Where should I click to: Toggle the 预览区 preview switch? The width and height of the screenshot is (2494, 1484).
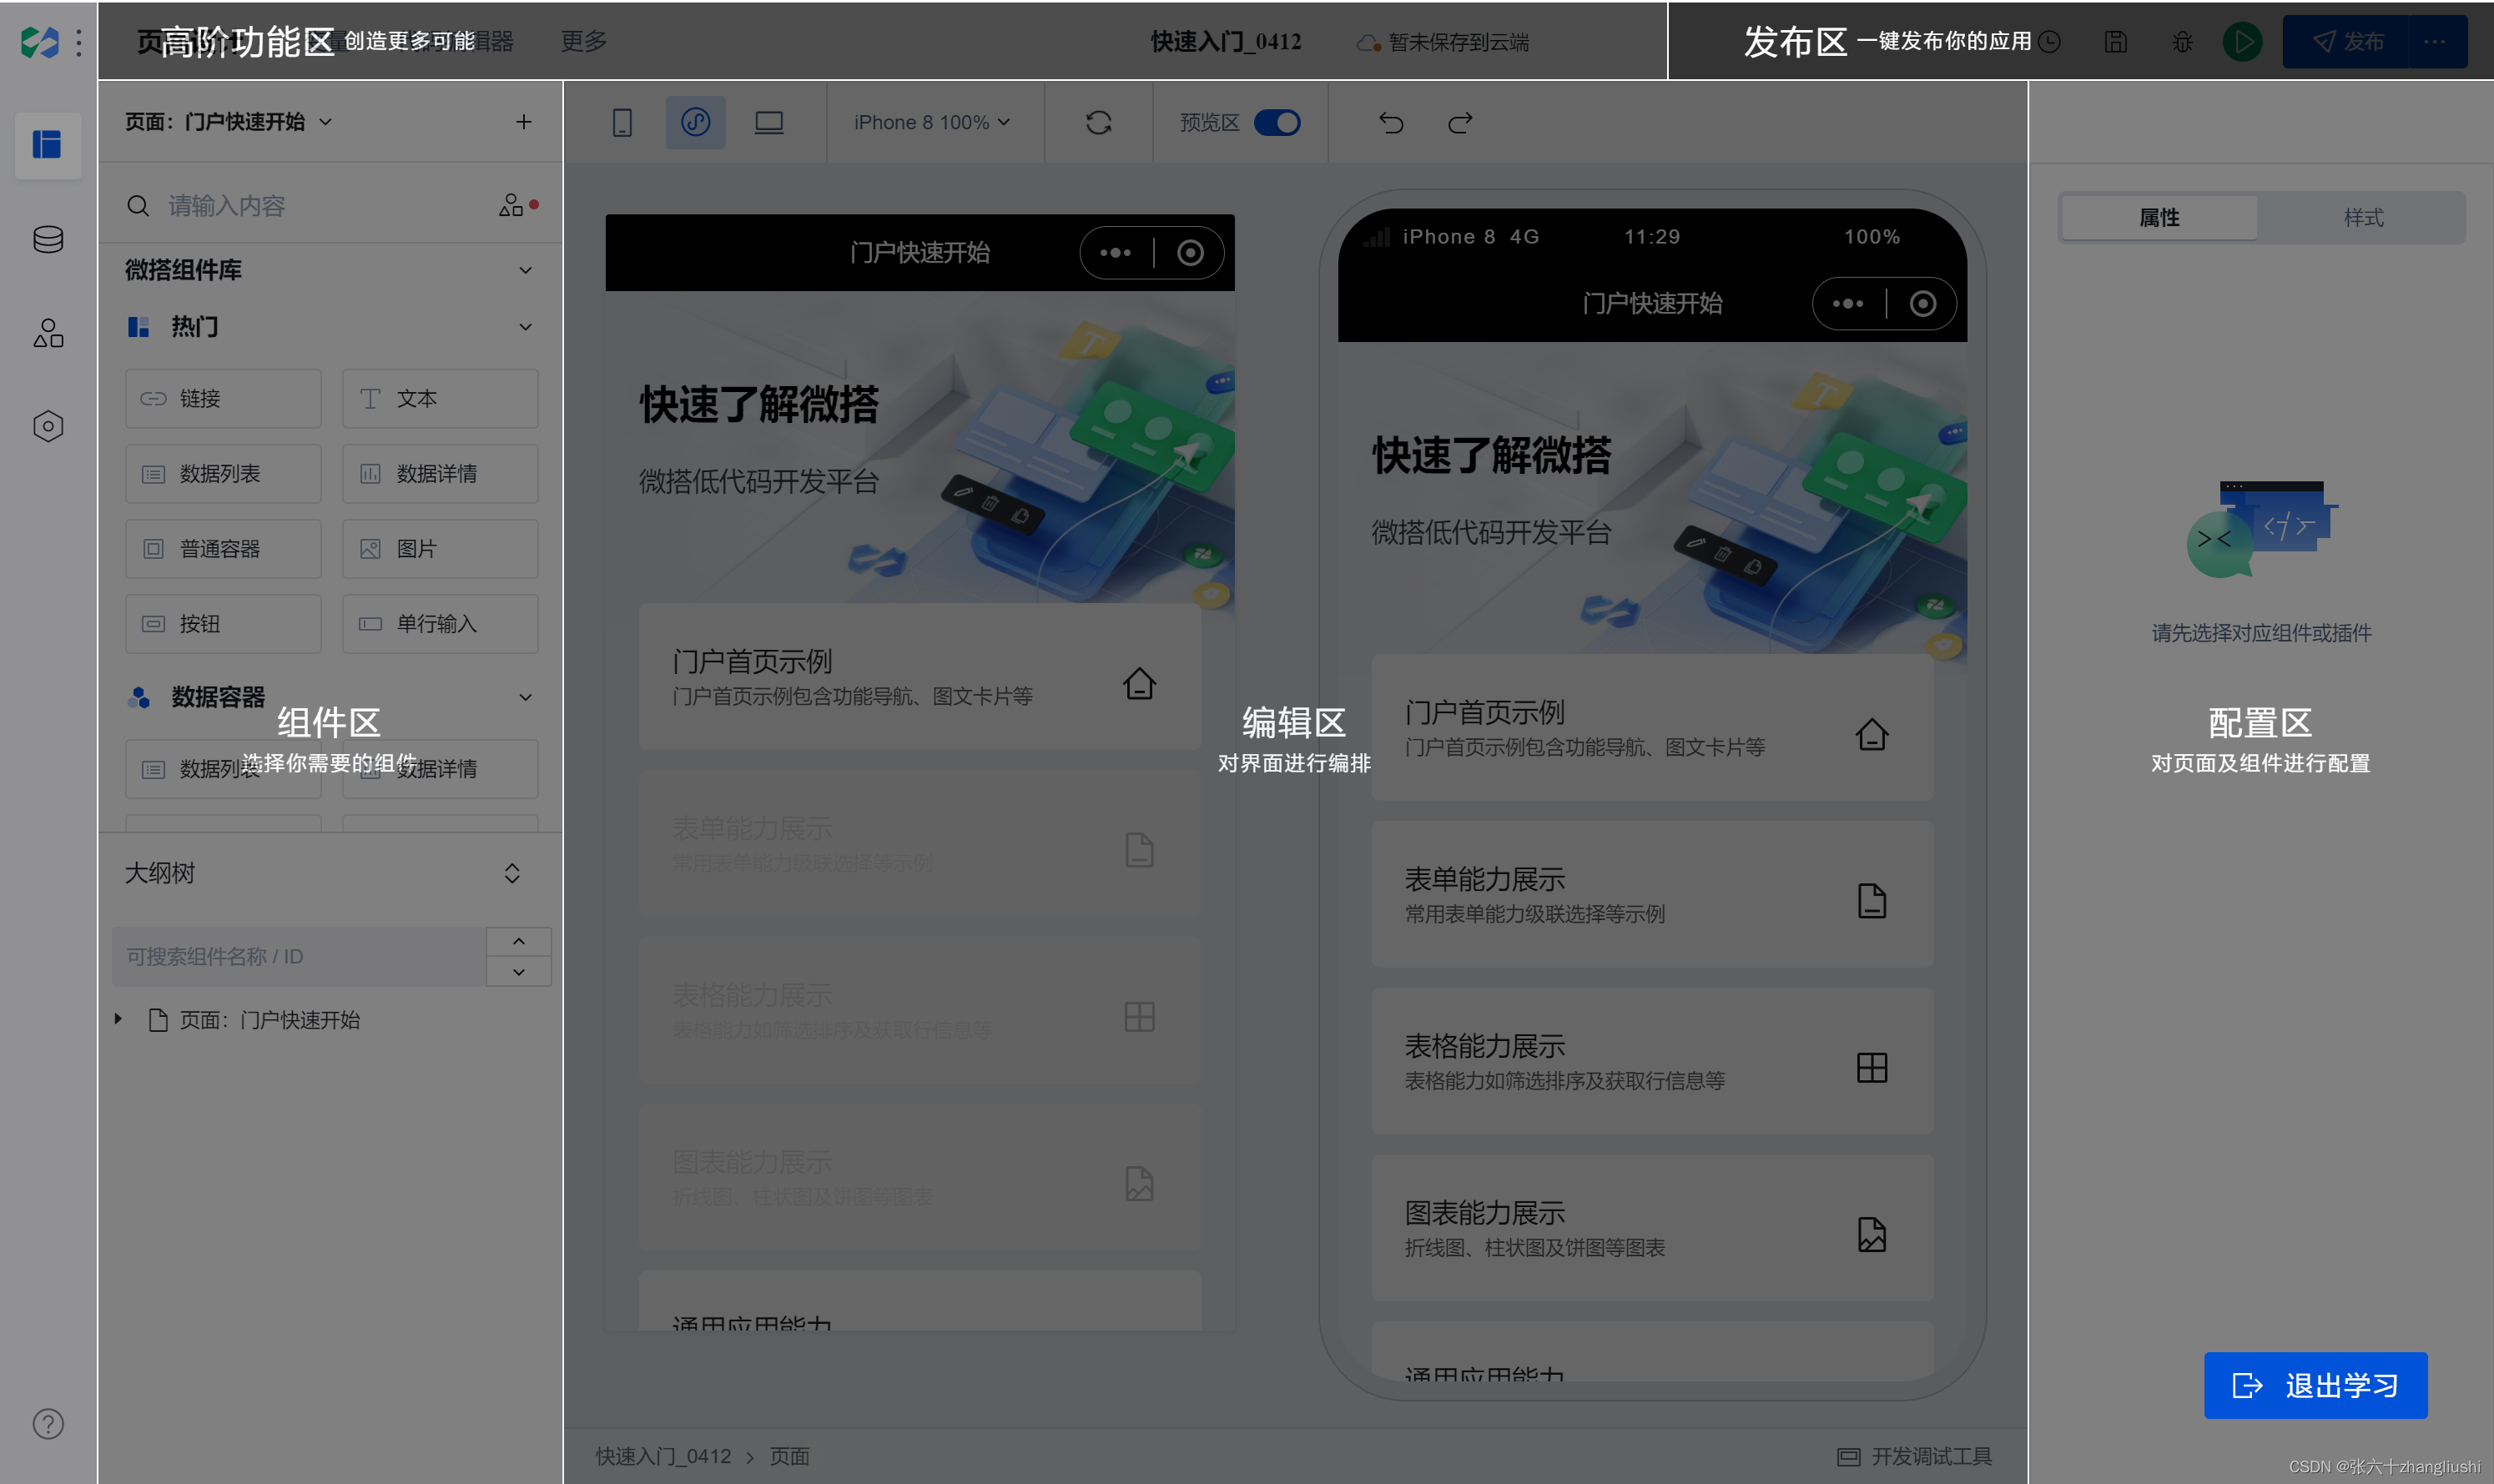click(1277, 123)
